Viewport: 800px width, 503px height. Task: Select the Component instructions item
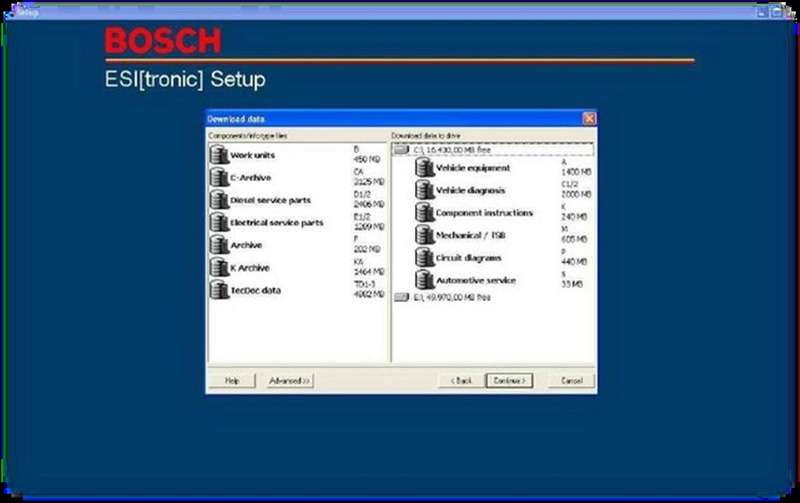coord(484,213)
